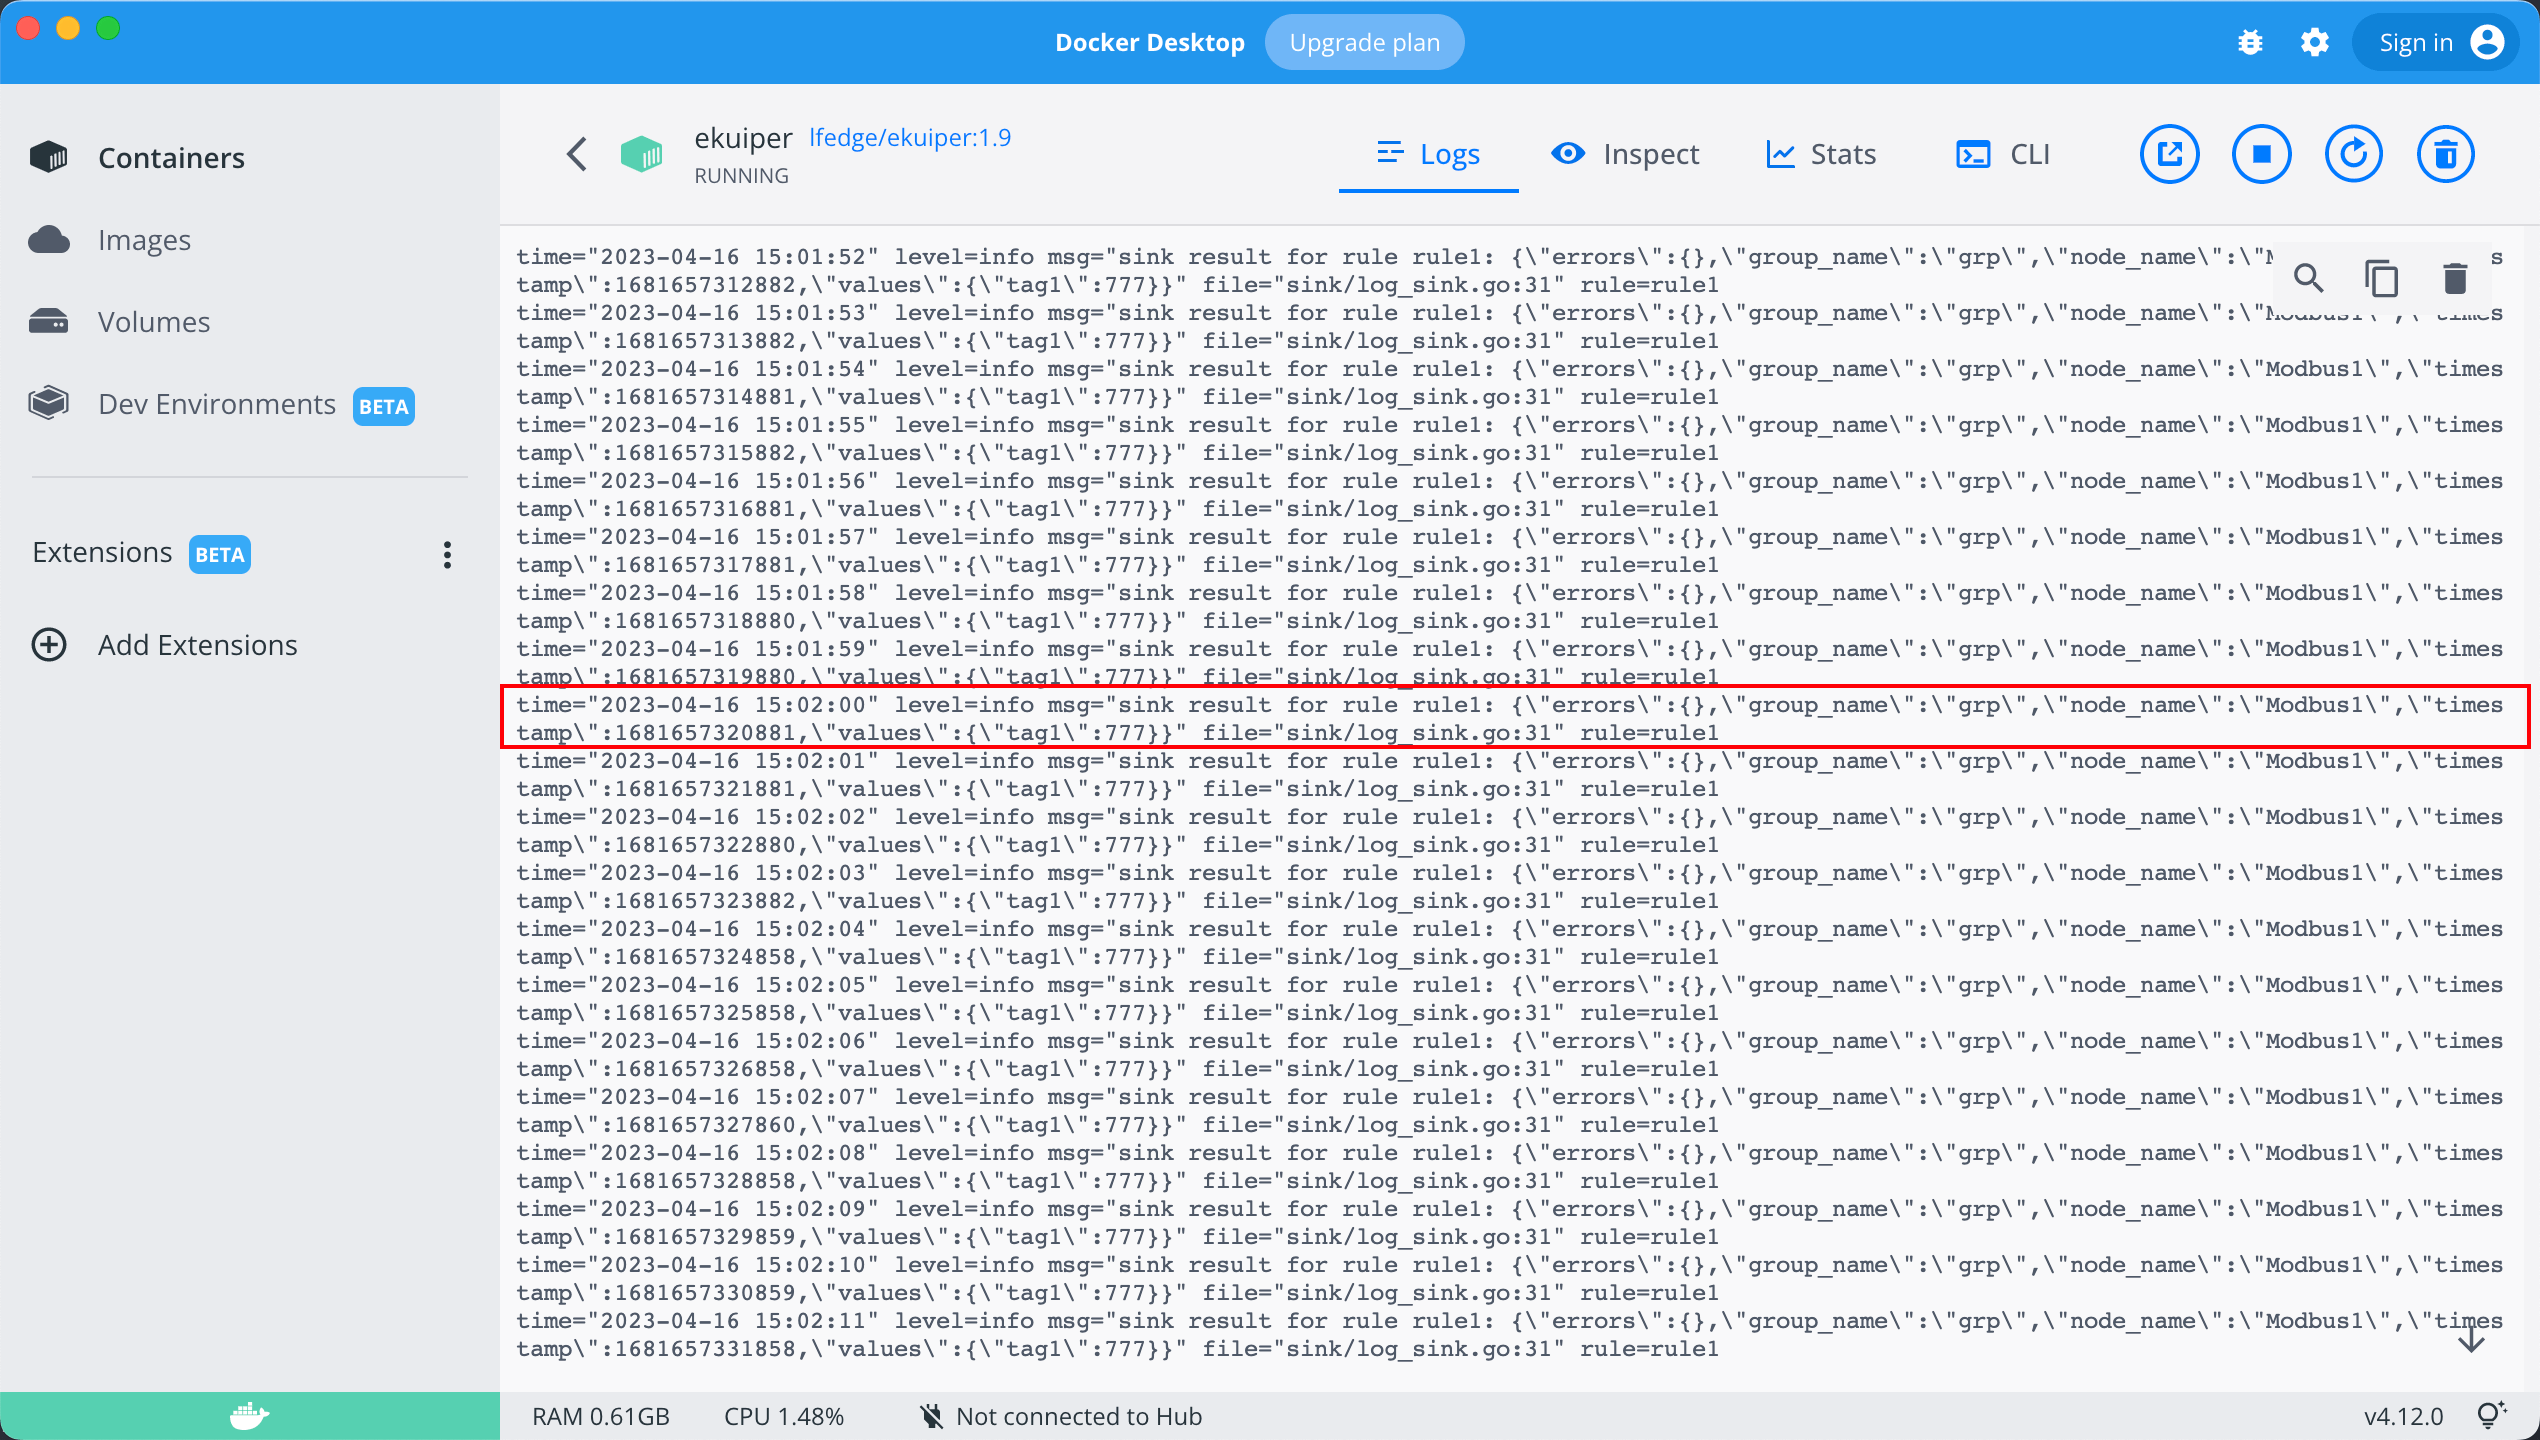Restart the ekuiper container
The height and width of the screenshot is (1440, 2540).
(x=2353, y=154)
